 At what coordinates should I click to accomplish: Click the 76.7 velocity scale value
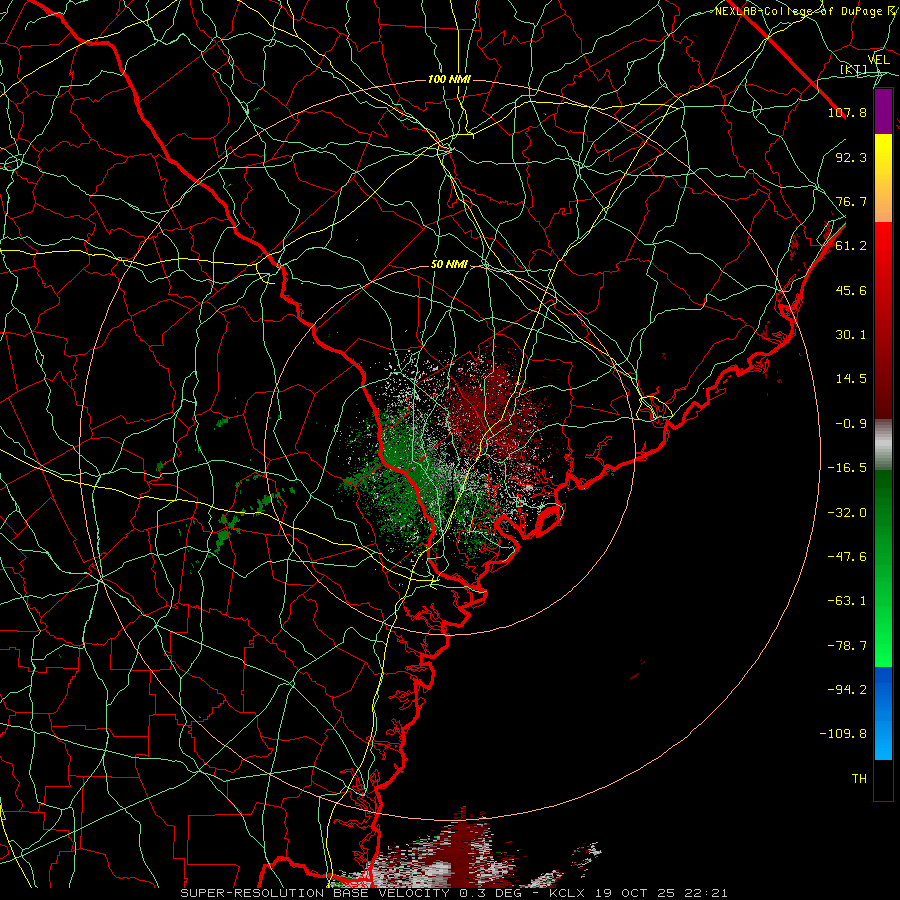[851, 201]
